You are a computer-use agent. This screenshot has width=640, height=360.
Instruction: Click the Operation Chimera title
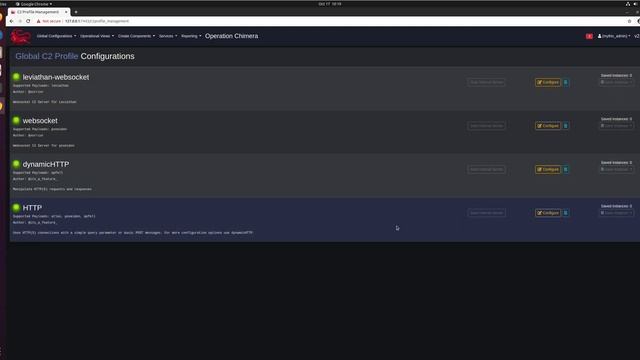[x=231, y=36]
